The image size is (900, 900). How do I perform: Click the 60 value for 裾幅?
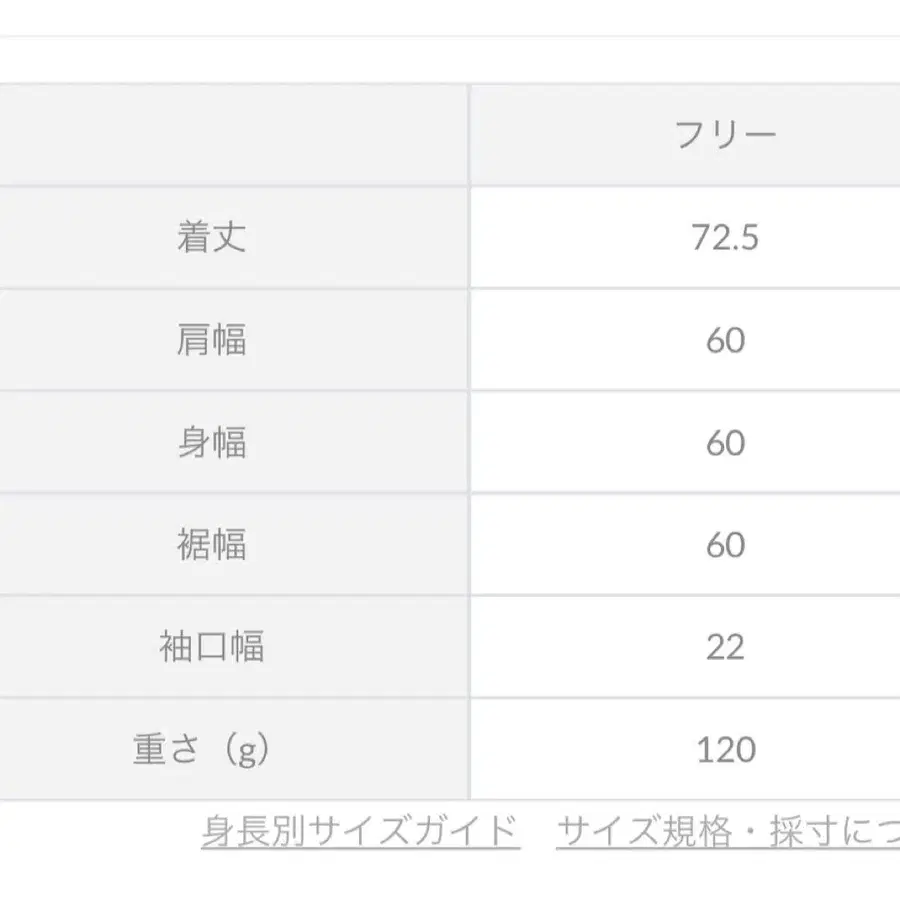coord(725,545)
